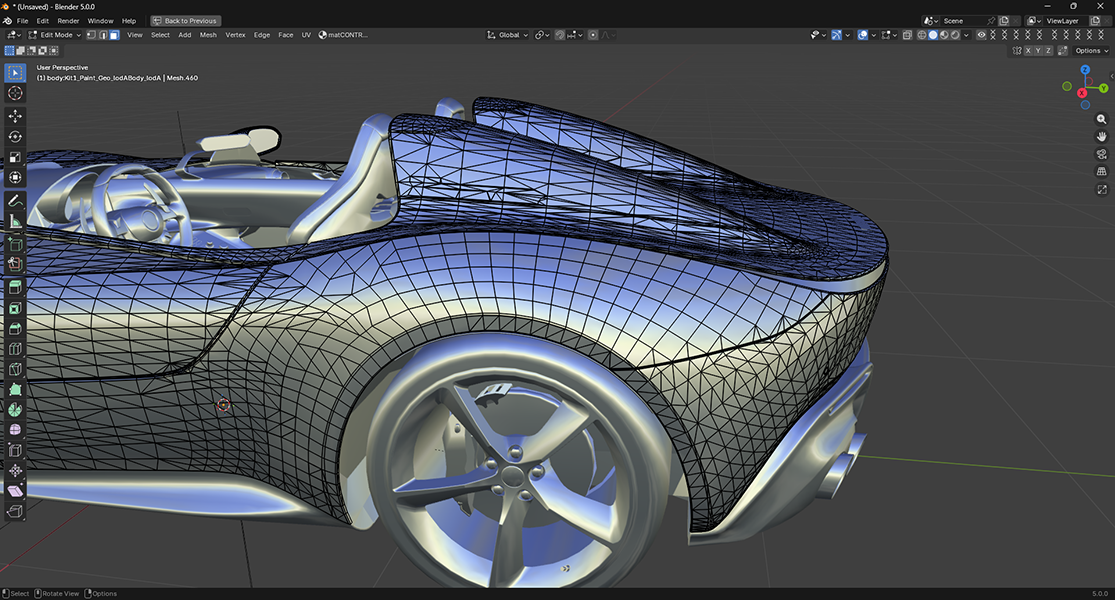Activate the Poly Build tool
1115x600 pixels.
15,390
